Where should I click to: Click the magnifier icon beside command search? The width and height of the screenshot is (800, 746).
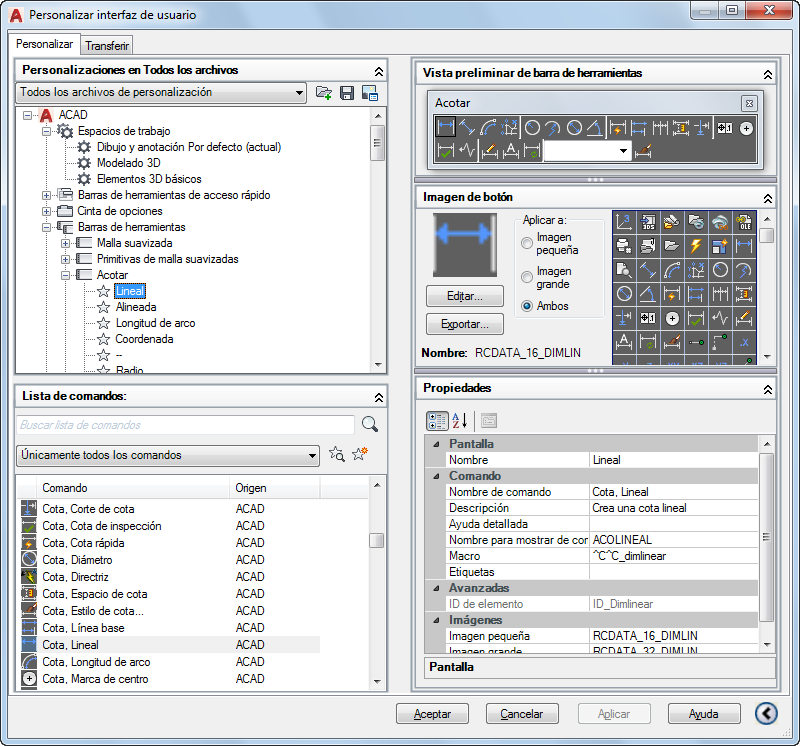click(x=370, y=424)
